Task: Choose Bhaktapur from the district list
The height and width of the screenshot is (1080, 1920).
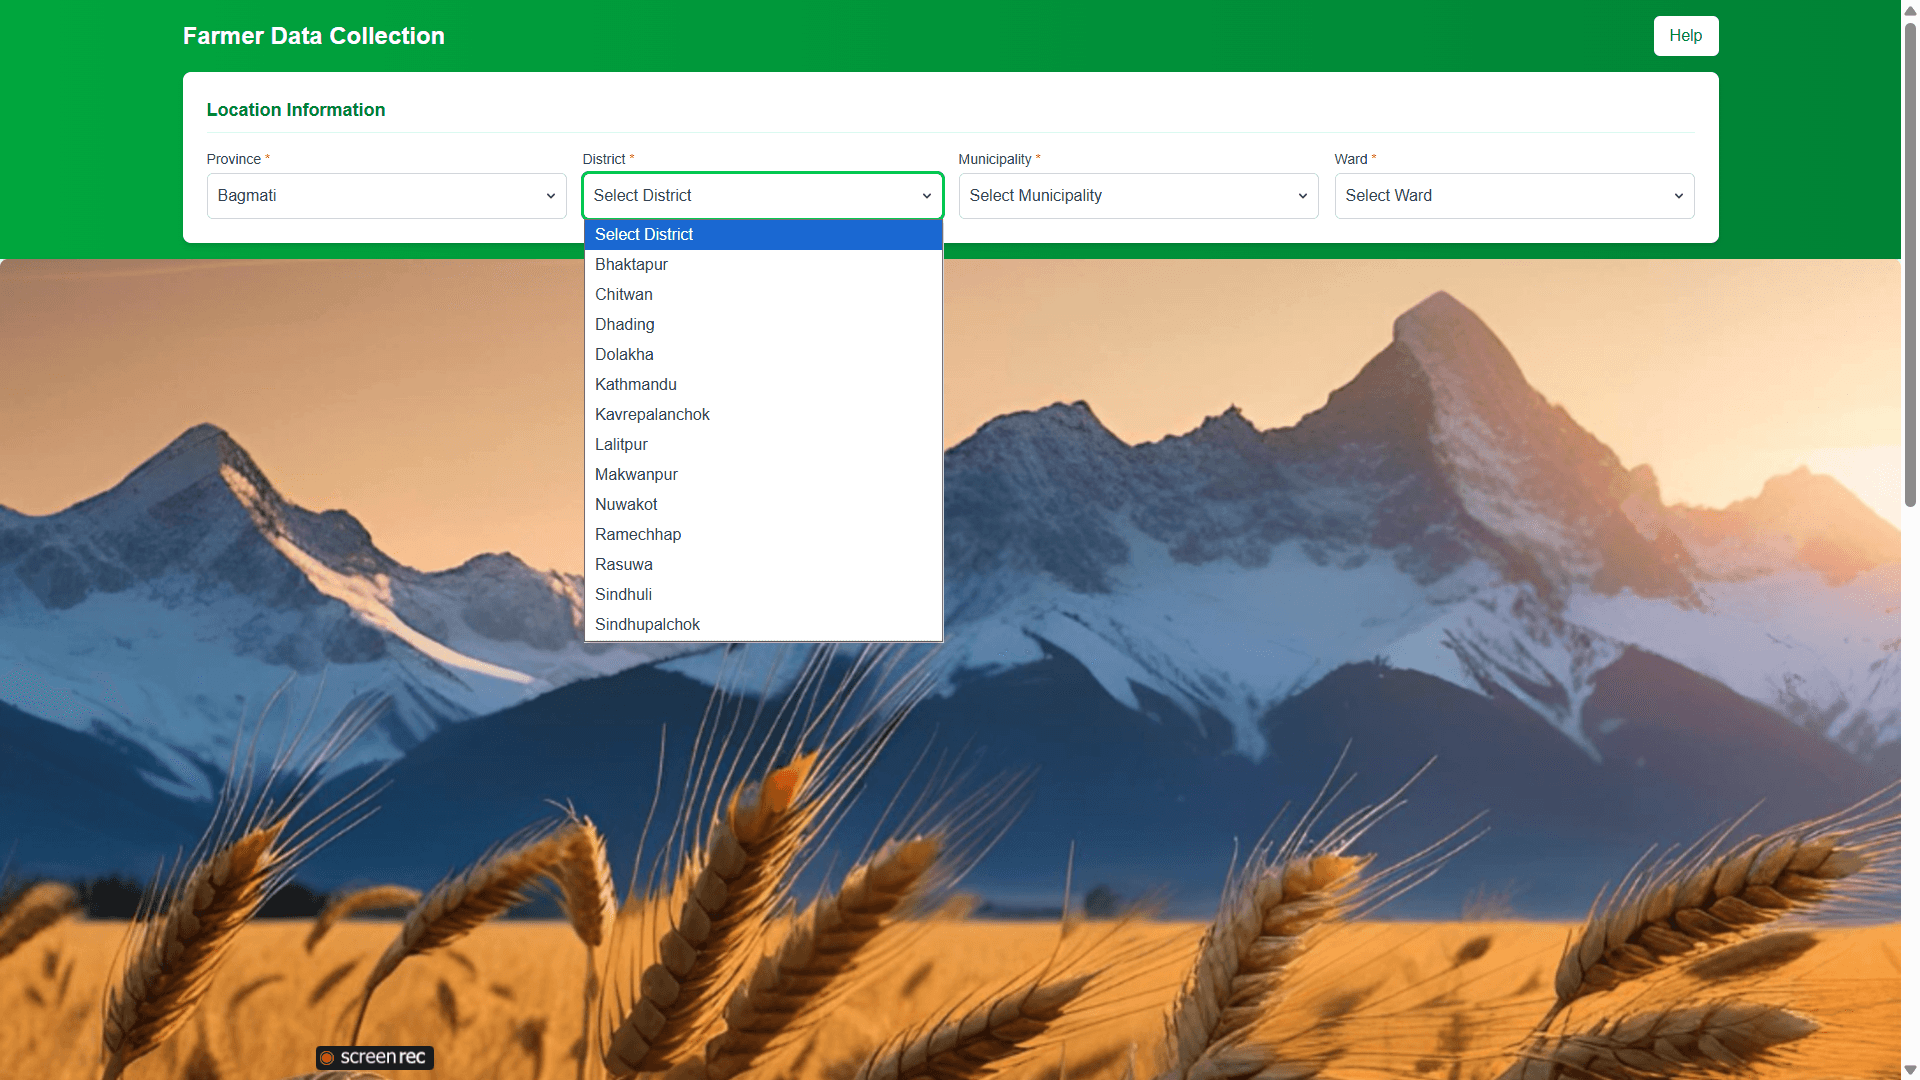Action: click(x=631, y=265)
